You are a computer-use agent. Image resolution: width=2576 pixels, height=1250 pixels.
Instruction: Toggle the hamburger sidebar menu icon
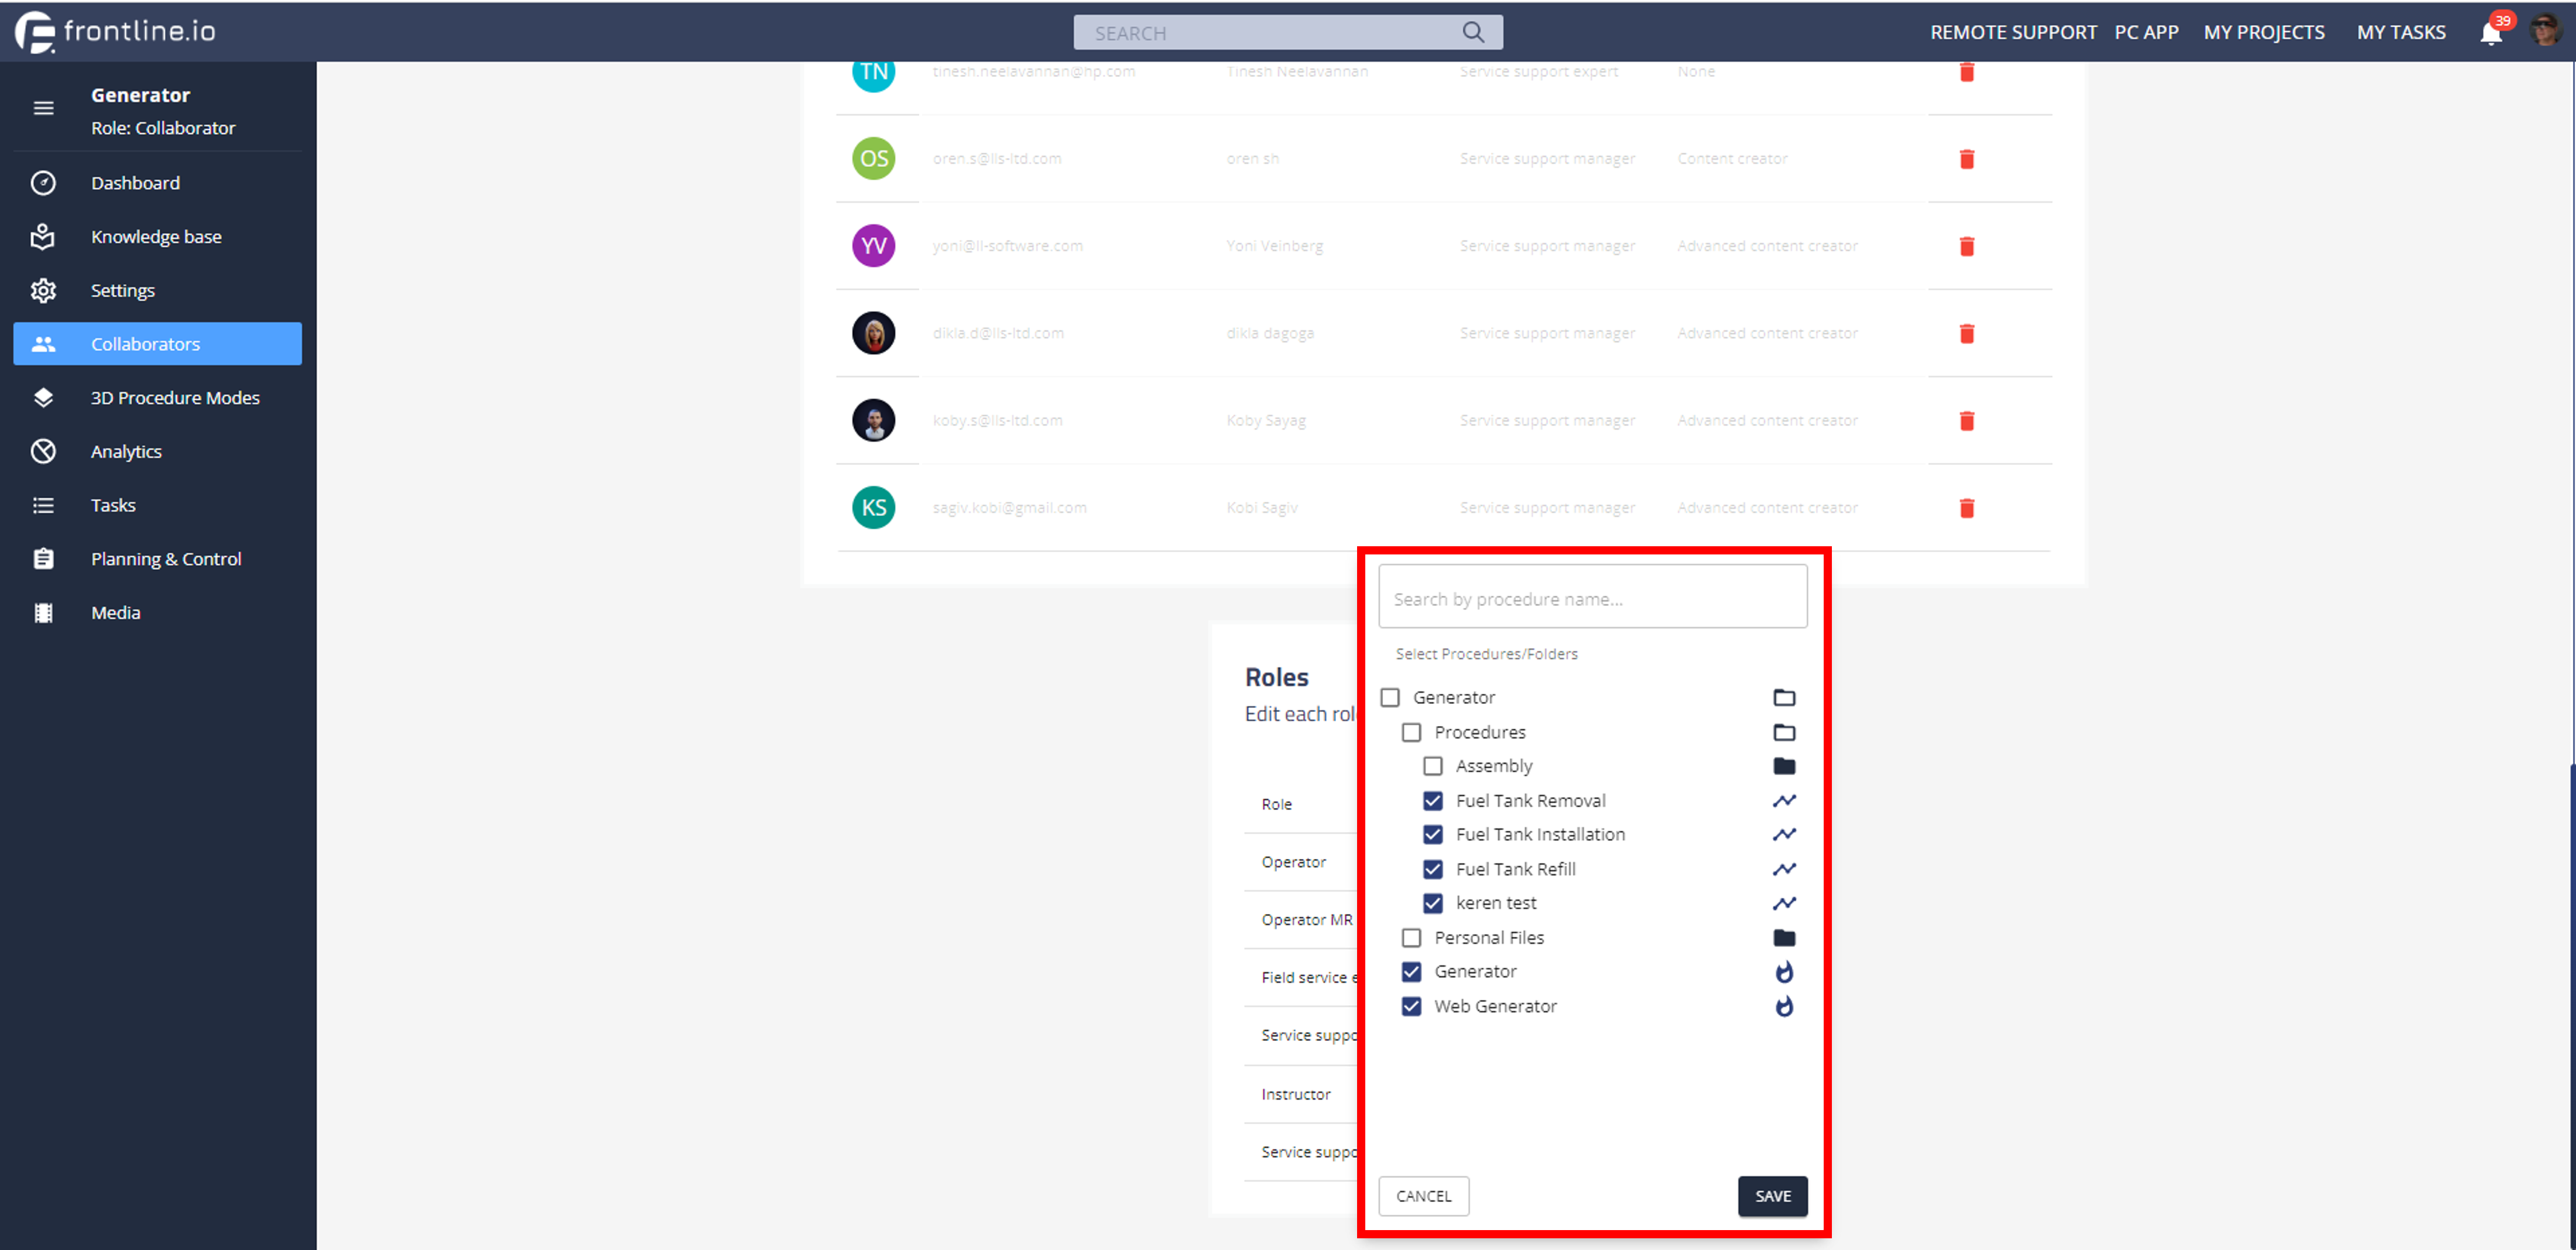pyautogui.click(x=43, y=108)
